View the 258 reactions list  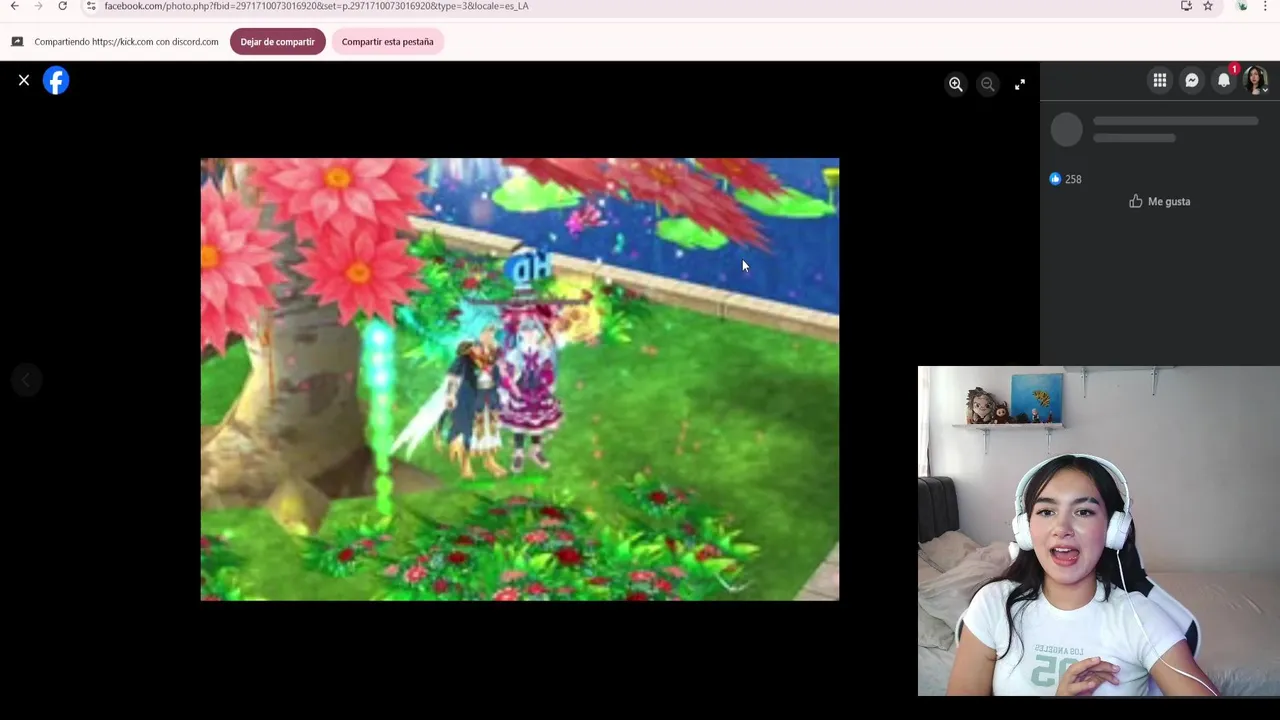click(1066, 179)
